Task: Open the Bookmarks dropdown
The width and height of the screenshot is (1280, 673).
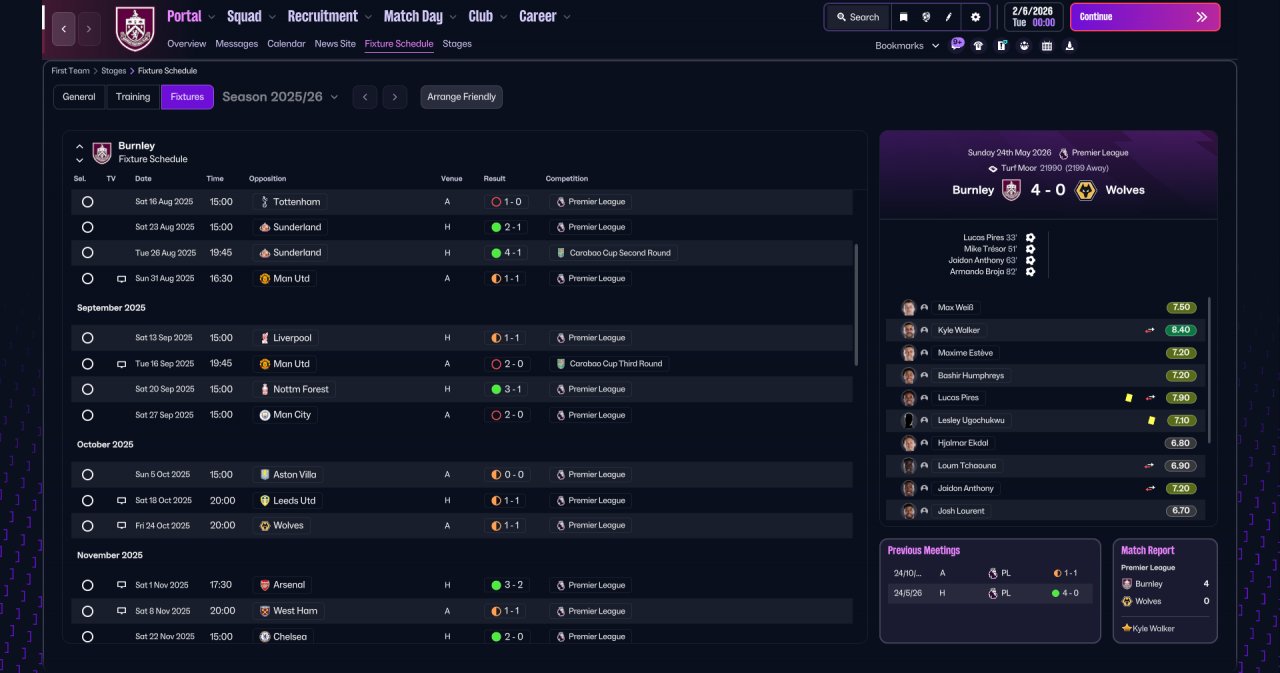Action: (x=907, y=46)
